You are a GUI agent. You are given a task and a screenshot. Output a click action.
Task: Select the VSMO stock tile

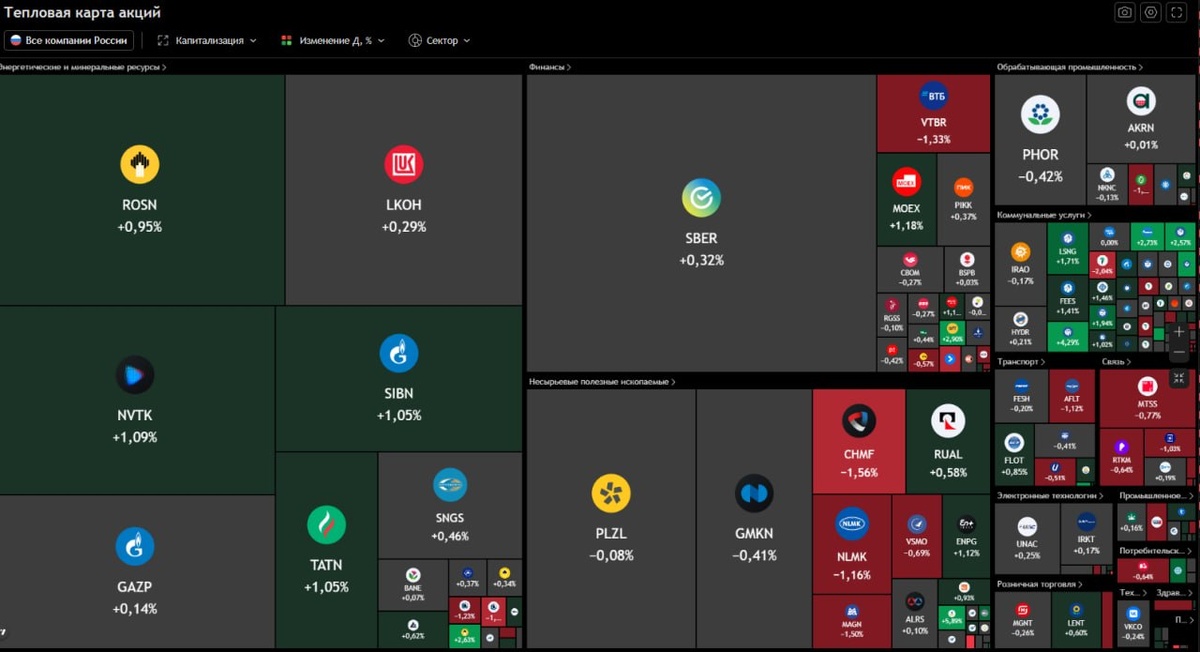tap(917, 536)
